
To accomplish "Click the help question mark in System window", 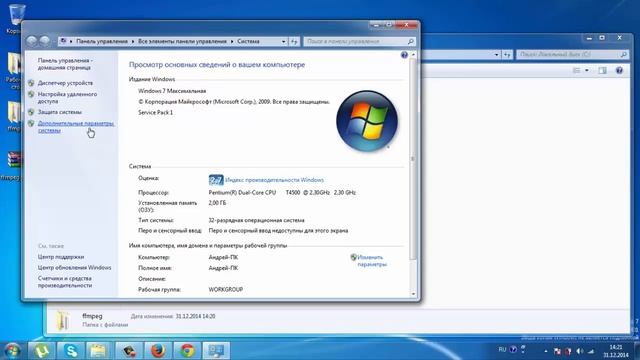I will coord(404,55).
